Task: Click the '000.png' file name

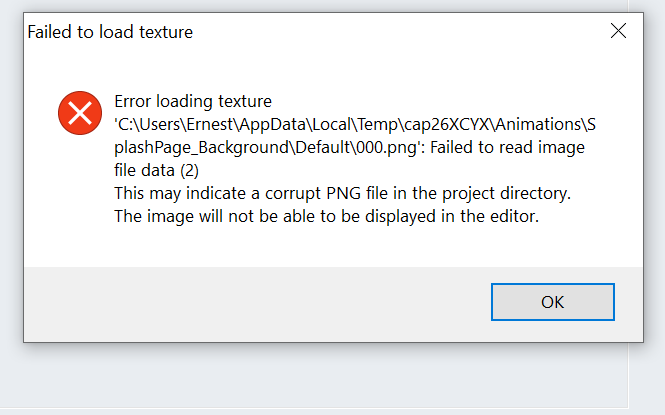Action: click(x=386, y=148)
